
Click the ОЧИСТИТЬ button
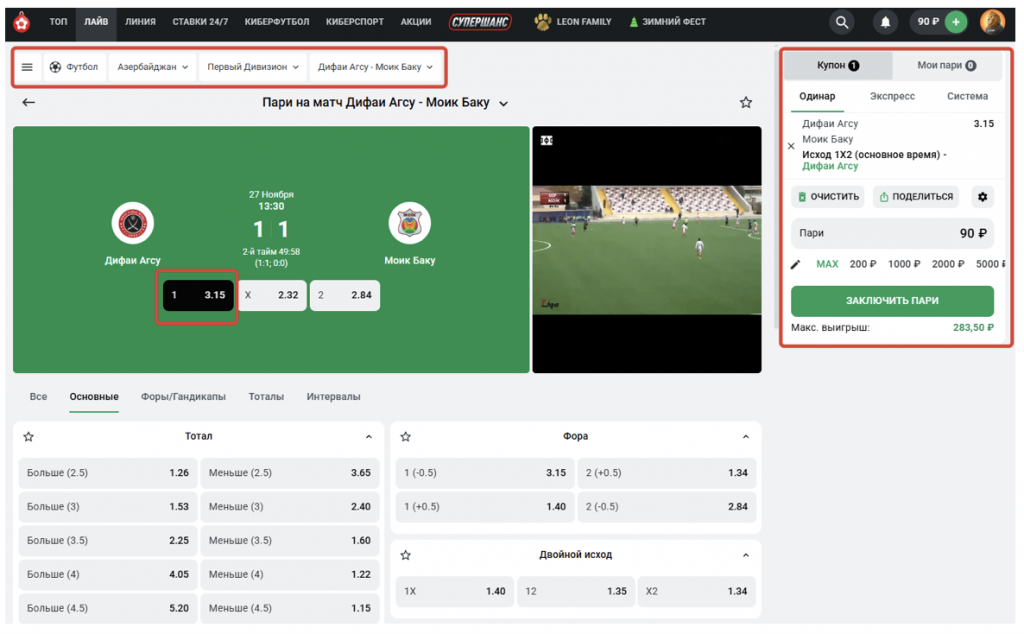point(827,197)
